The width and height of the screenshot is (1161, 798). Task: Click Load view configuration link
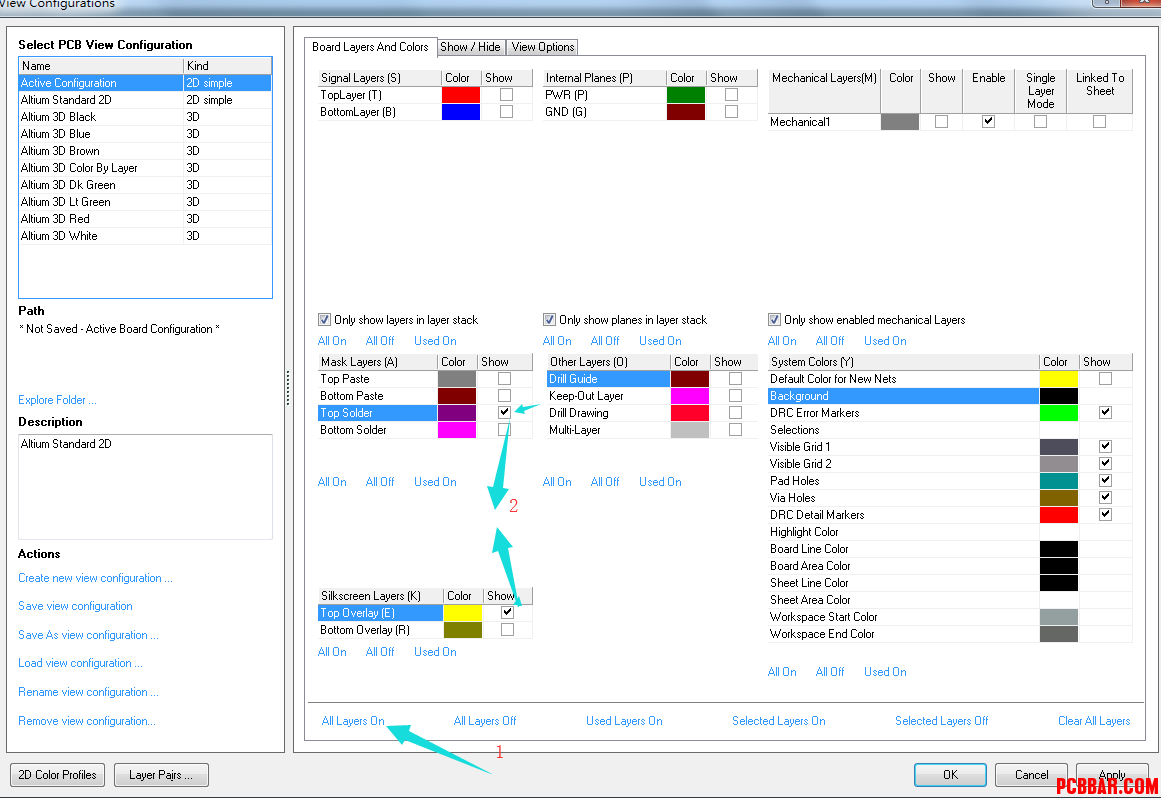[x=80, y=663]
